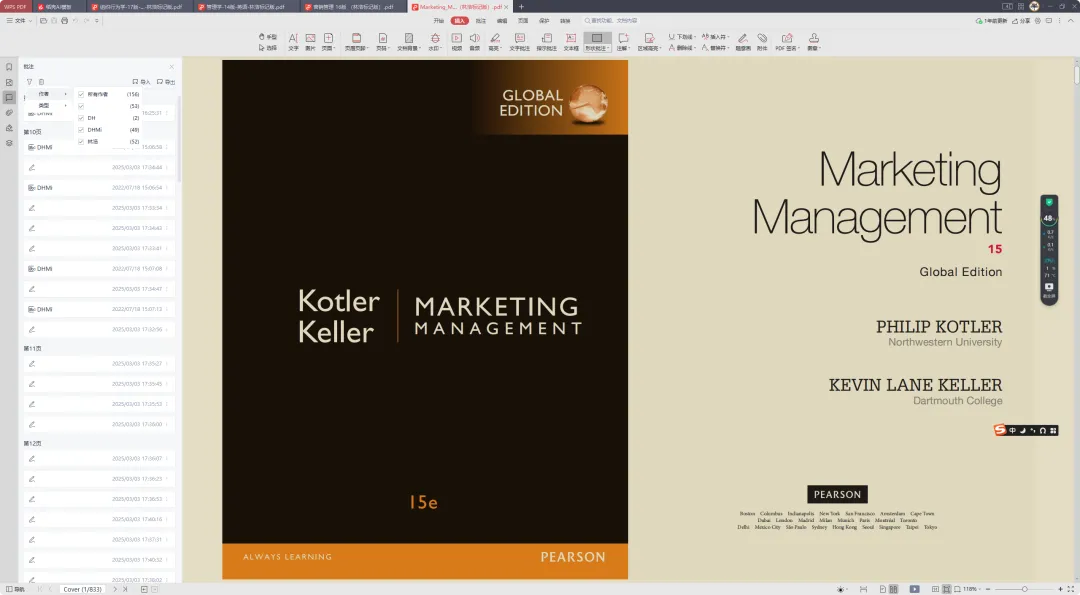Click the page number field Cover (1/833)

click(83, 589)
